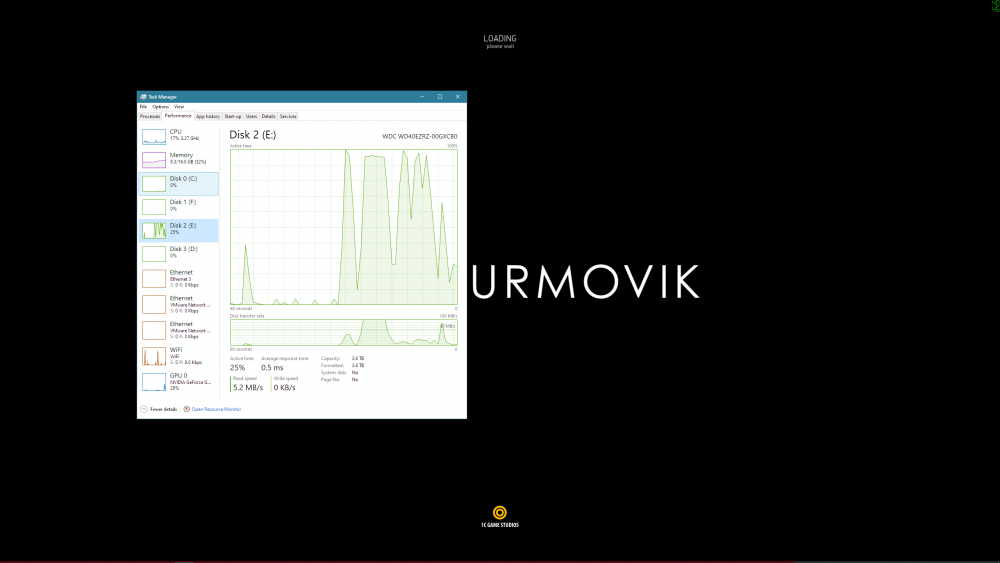Screen dimensions: 1000x563
Task: Click the Disk 2 (E:) mini graph
Action: [x=154, y=230]
